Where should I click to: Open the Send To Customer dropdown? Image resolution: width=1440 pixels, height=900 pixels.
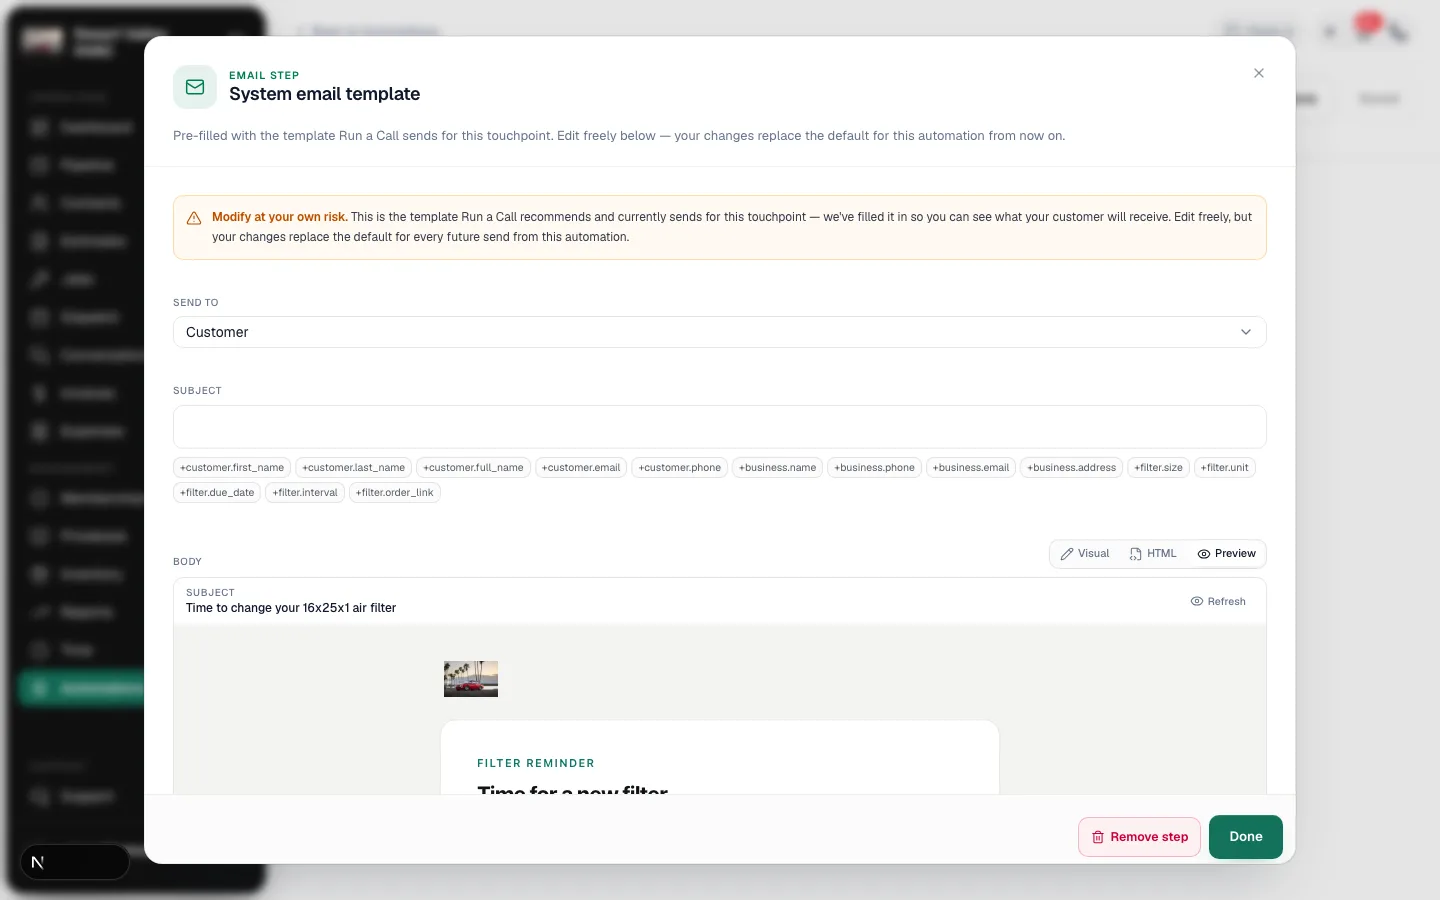coord(720,332)
